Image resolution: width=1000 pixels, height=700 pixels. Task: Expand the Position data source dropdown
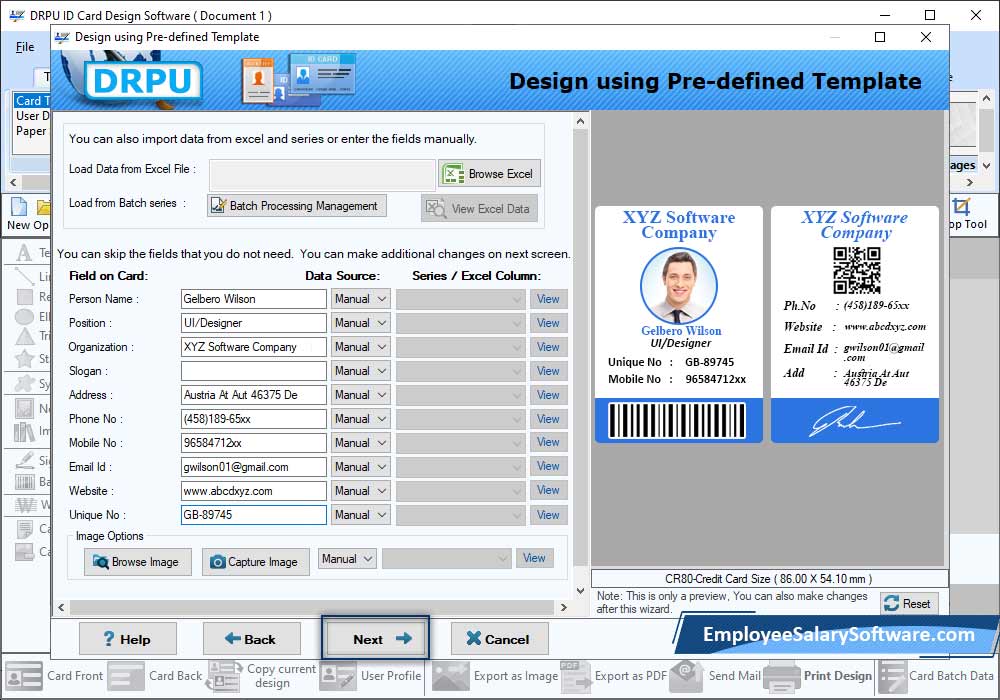[360, 323]
